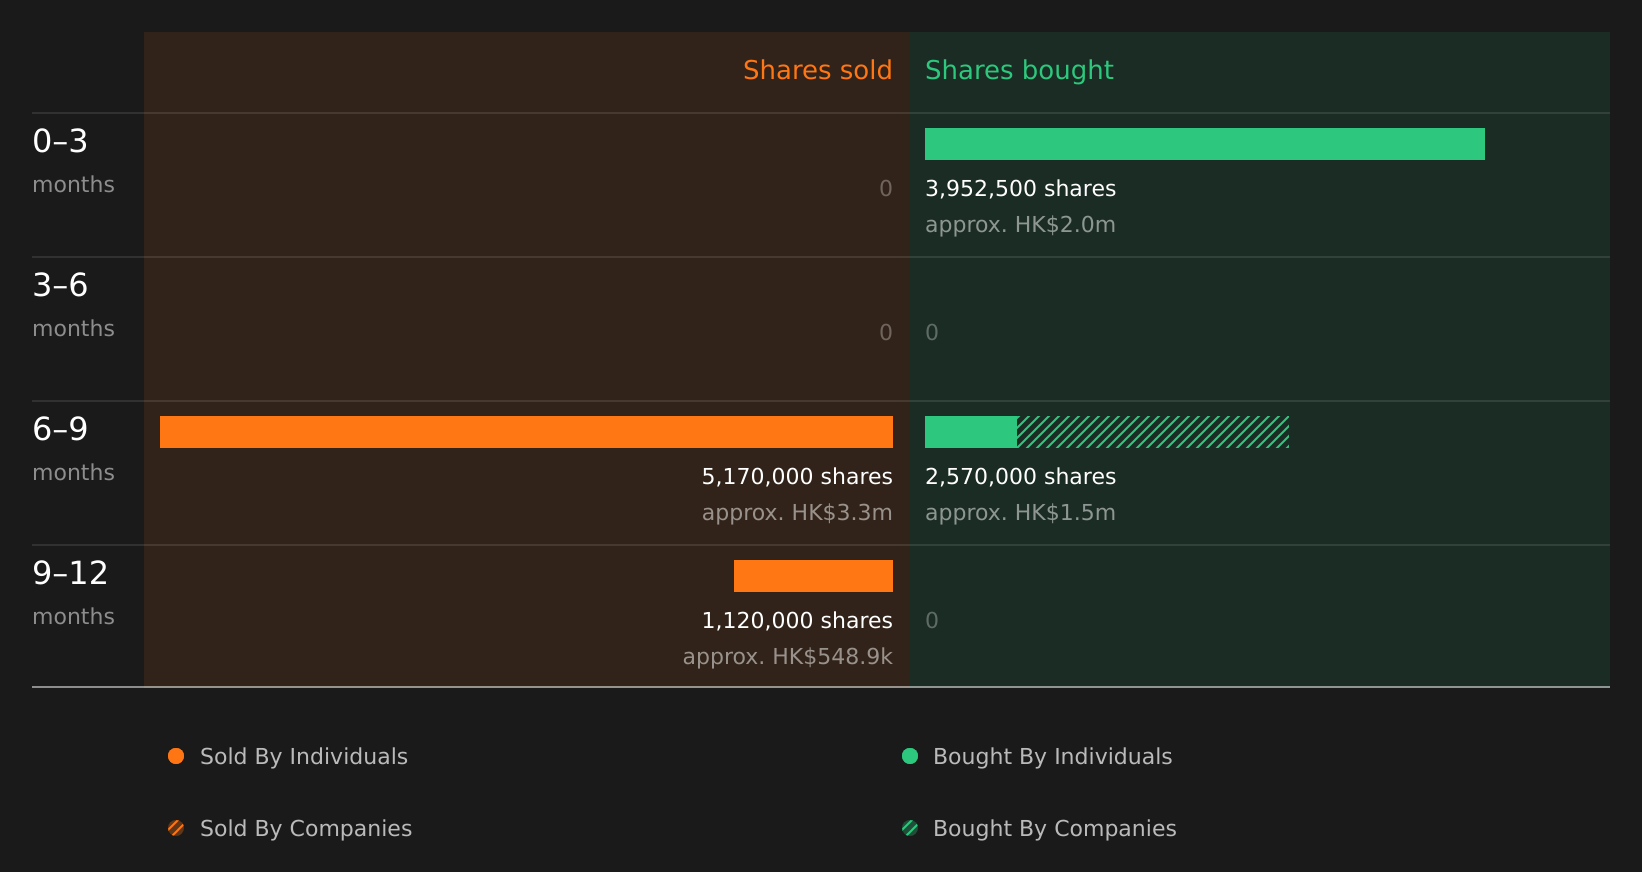Click the Shares sold column header
This screenshot has width=1642, height=872.
(817, 70)
